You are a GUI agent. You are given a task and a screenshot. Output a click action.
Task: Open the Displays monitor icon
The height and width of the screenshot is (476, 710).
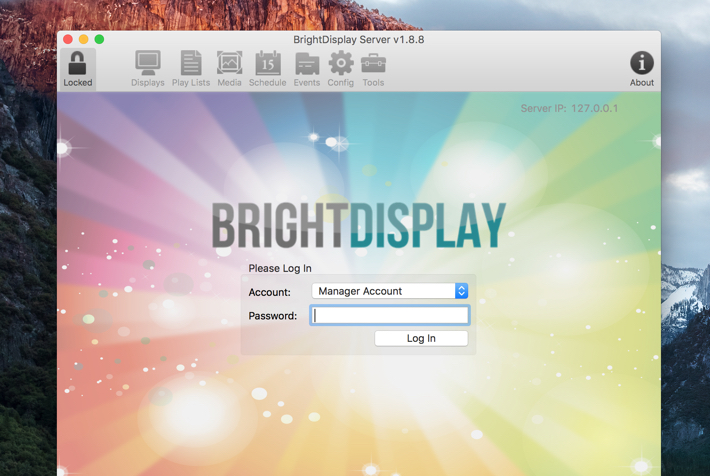point(148,63)
